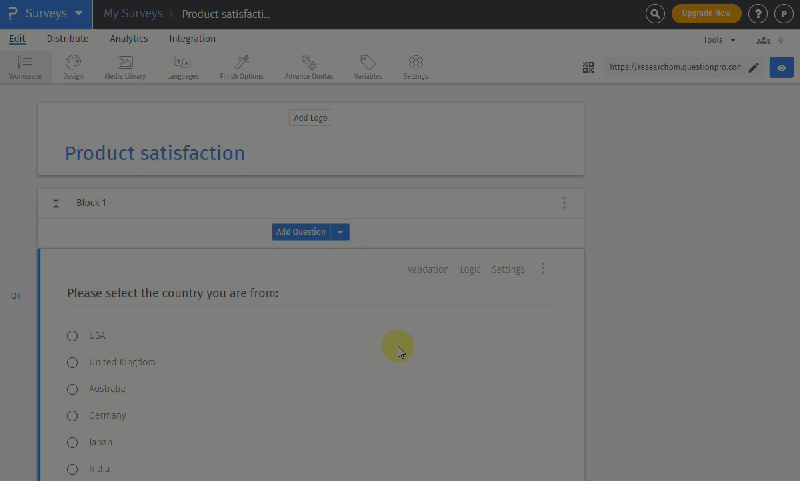Click the Australia answer text

point(107,389)
